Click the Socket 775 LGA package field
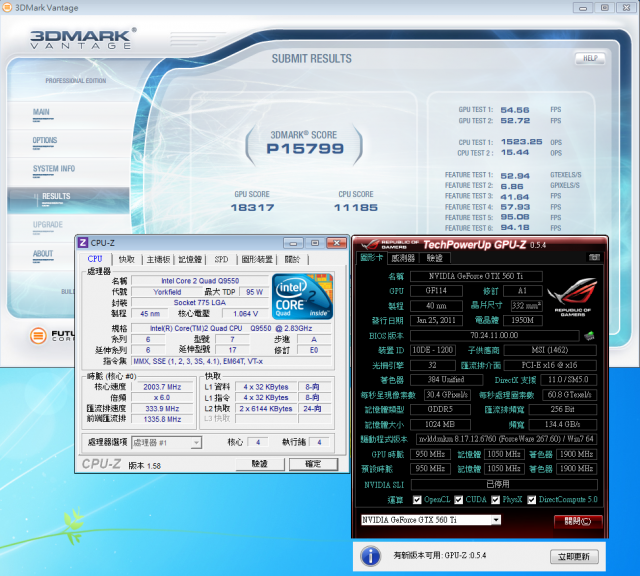The height and width of the screenshot is (576, 640). coord(200,302)
